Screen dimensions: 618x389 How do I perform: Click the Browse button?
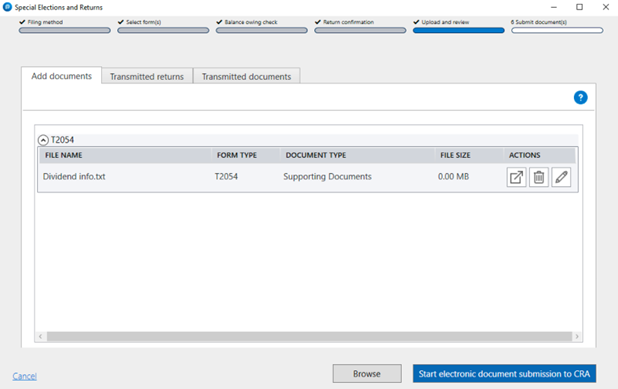click(367, 374)
